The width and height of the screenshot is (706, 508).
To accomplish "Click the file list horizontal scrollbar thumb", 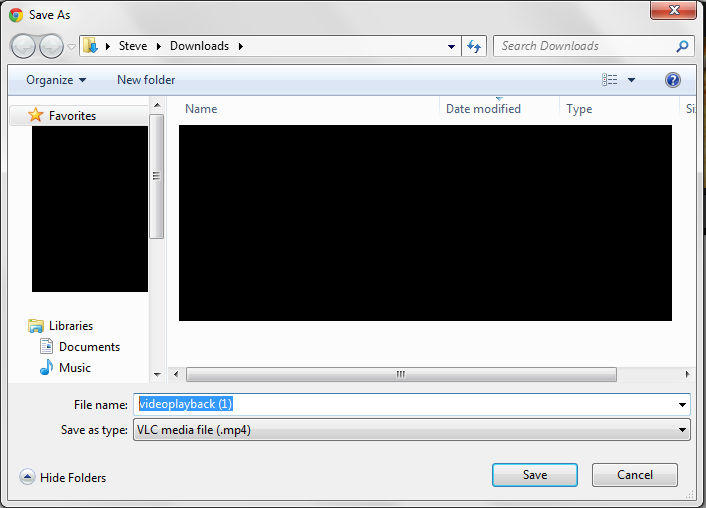I will (x=401, y=374).
